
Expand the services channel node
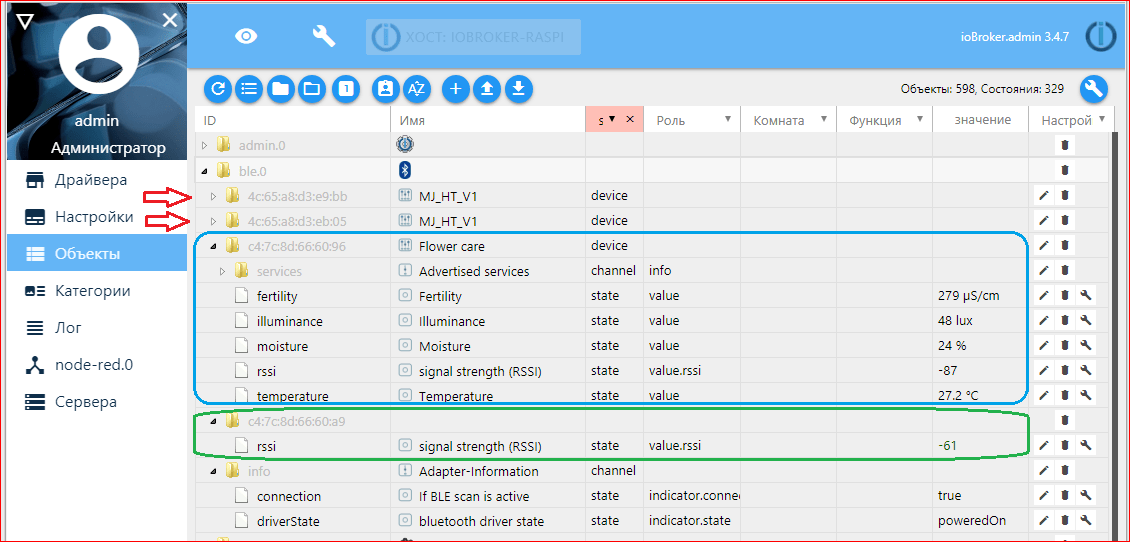point(222,271)
